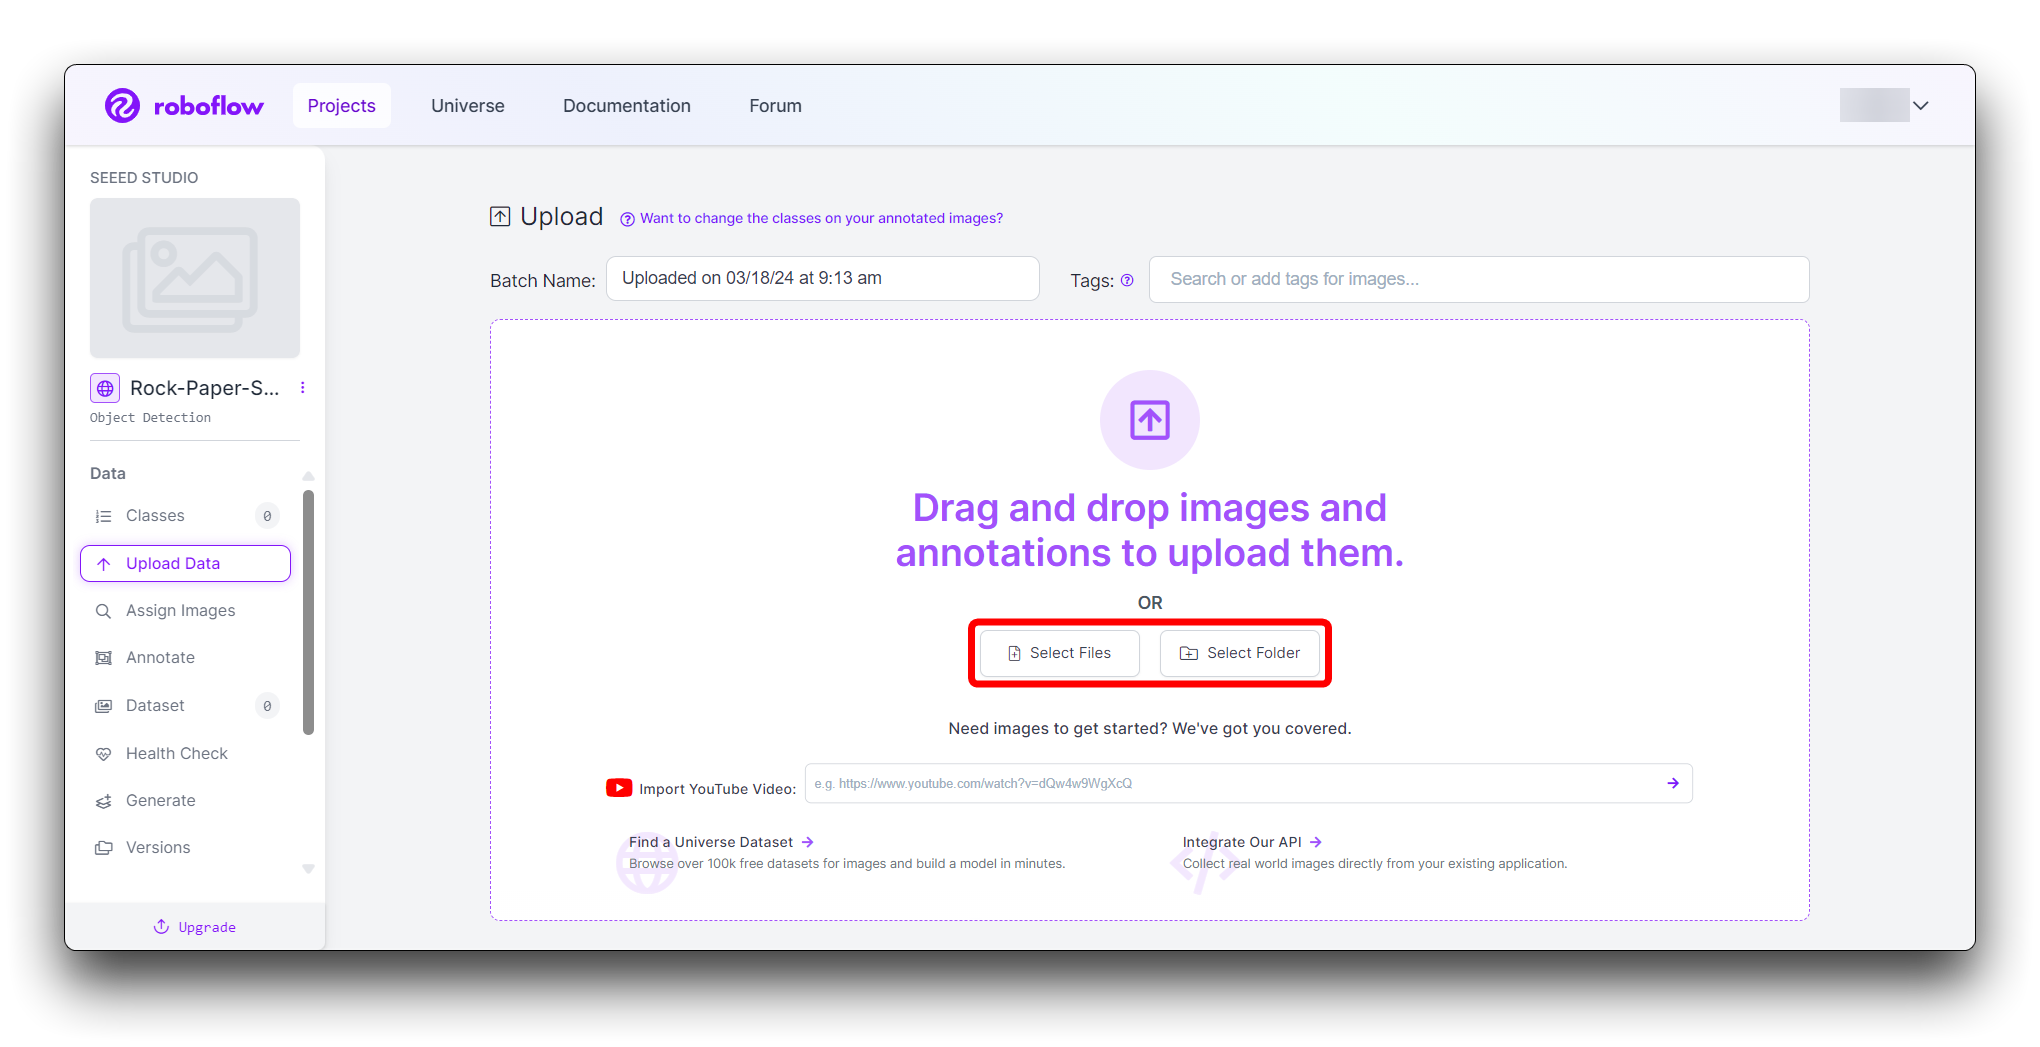Click the Generate icon in sidebar
2040x1047 pixels.
coord(103,801)
